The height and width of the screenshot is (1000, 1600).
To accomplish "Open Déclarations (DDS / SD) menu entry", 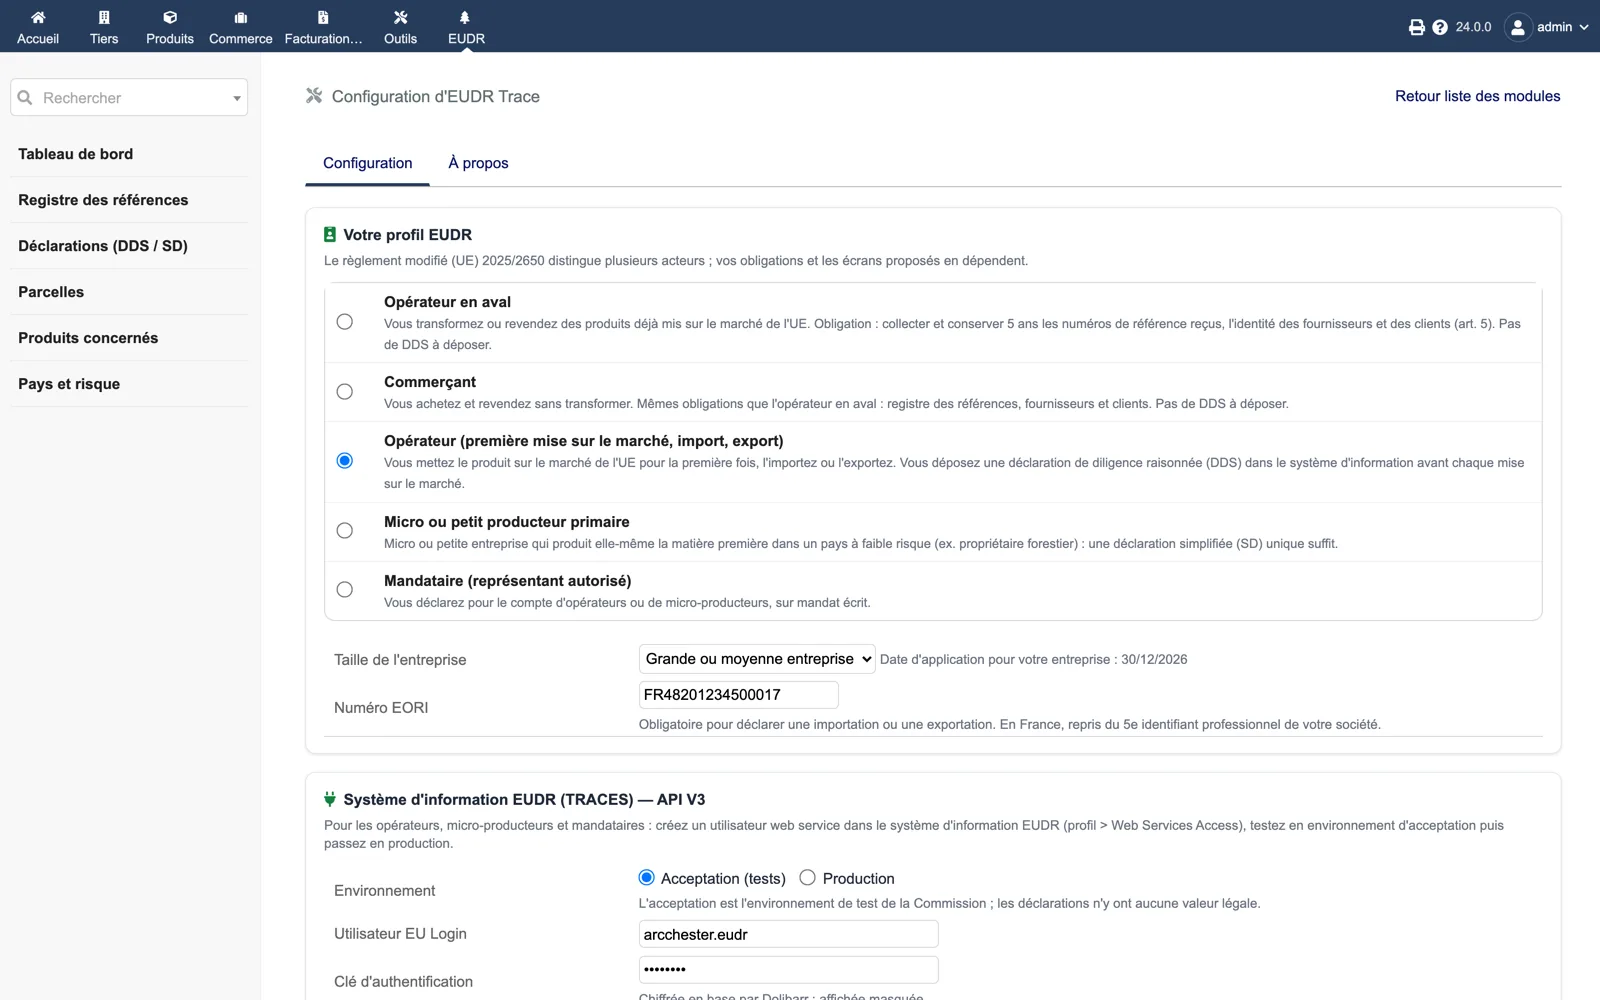I will pos(103,246).
